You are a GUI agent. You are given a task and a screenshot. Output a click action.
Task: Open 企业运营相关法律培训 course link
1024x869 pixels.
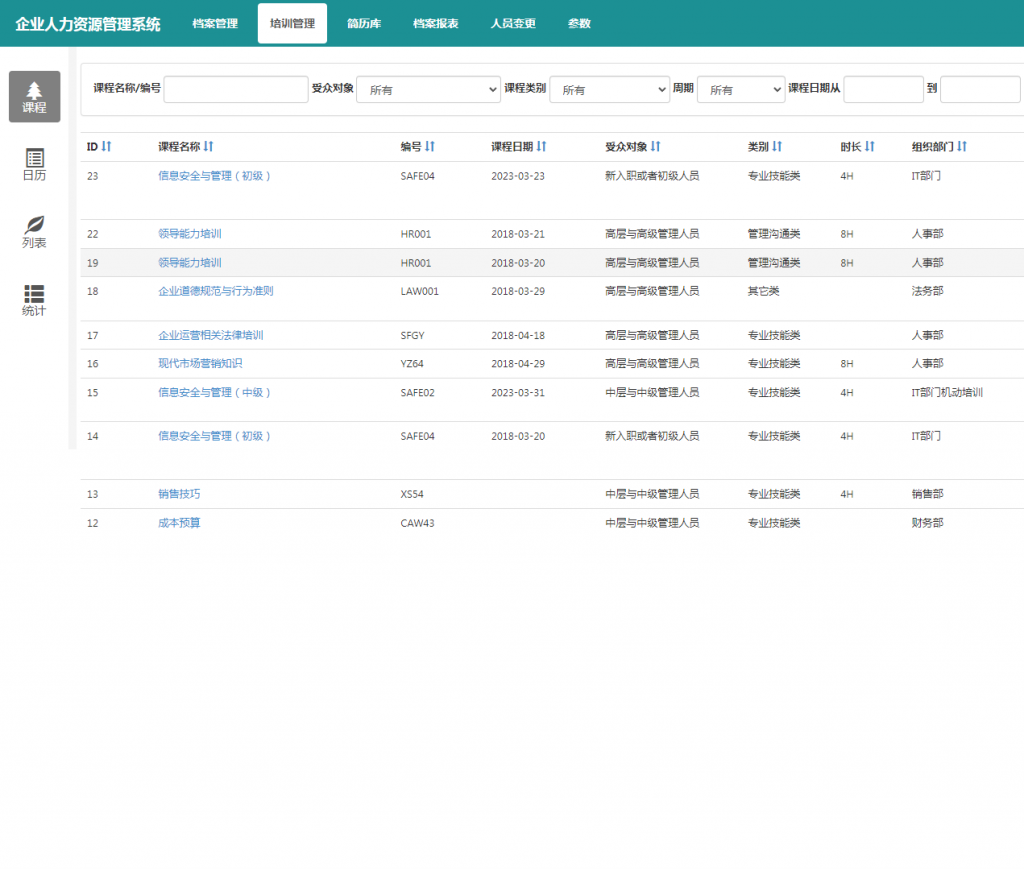[211, 336]
